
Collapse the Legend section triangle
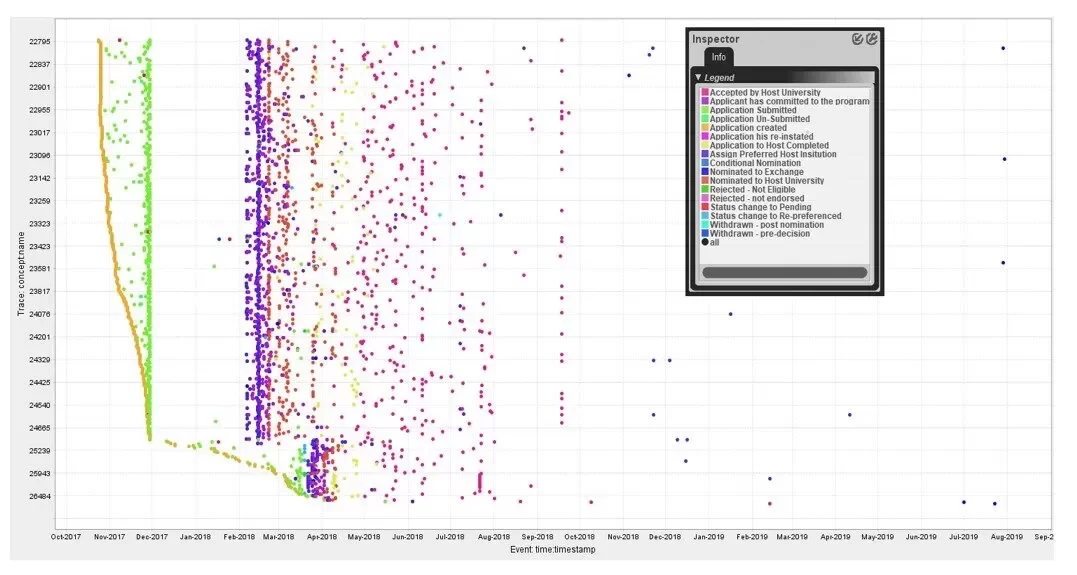click(697, 77)
